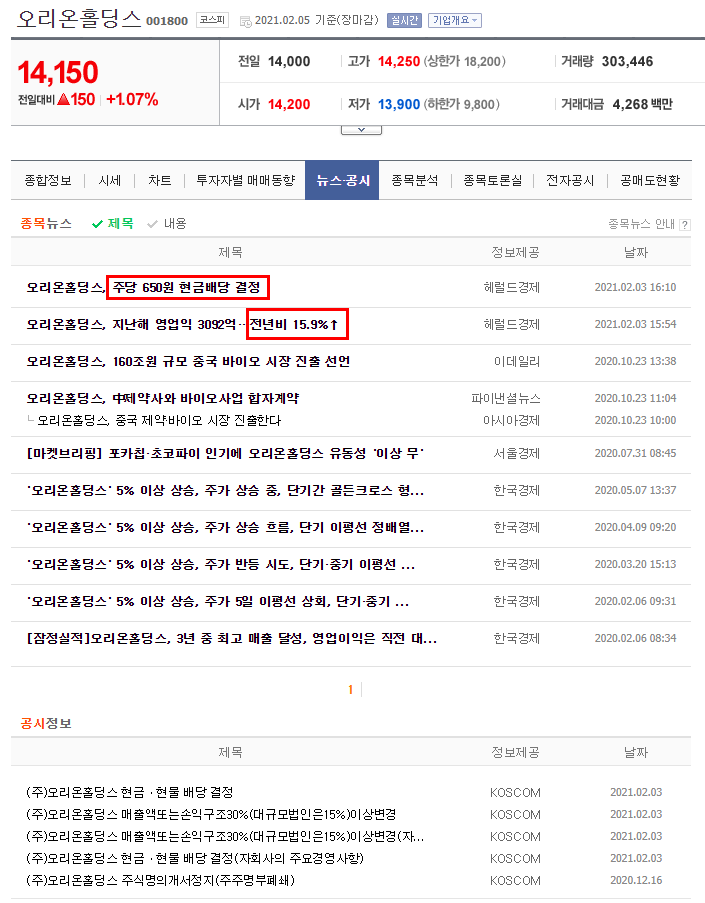Click the 코스피 market badge
Screen dimensions: 705x903
pos(212,20)
